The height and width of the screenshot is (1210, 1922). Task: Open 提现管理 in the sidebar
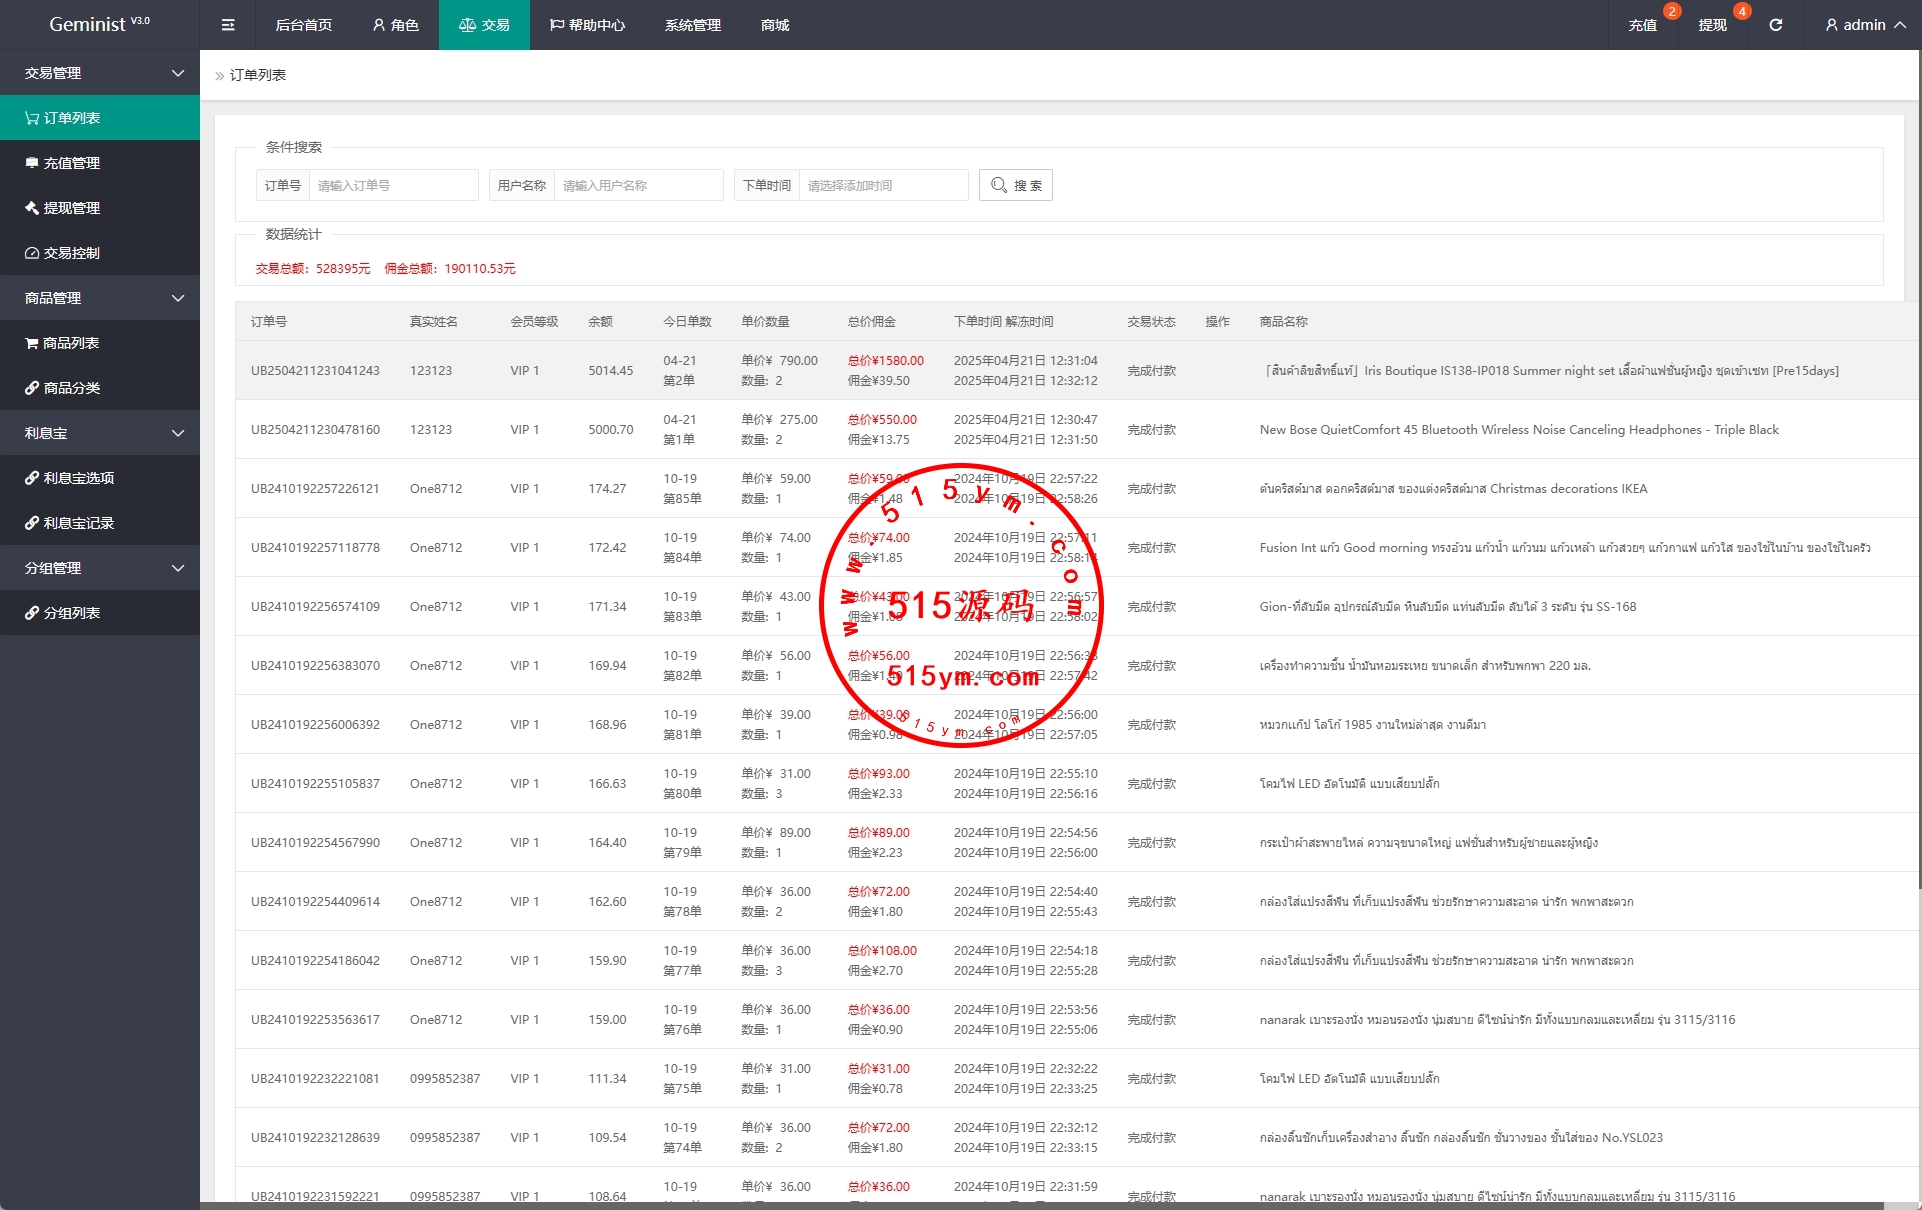pos(72,208)
